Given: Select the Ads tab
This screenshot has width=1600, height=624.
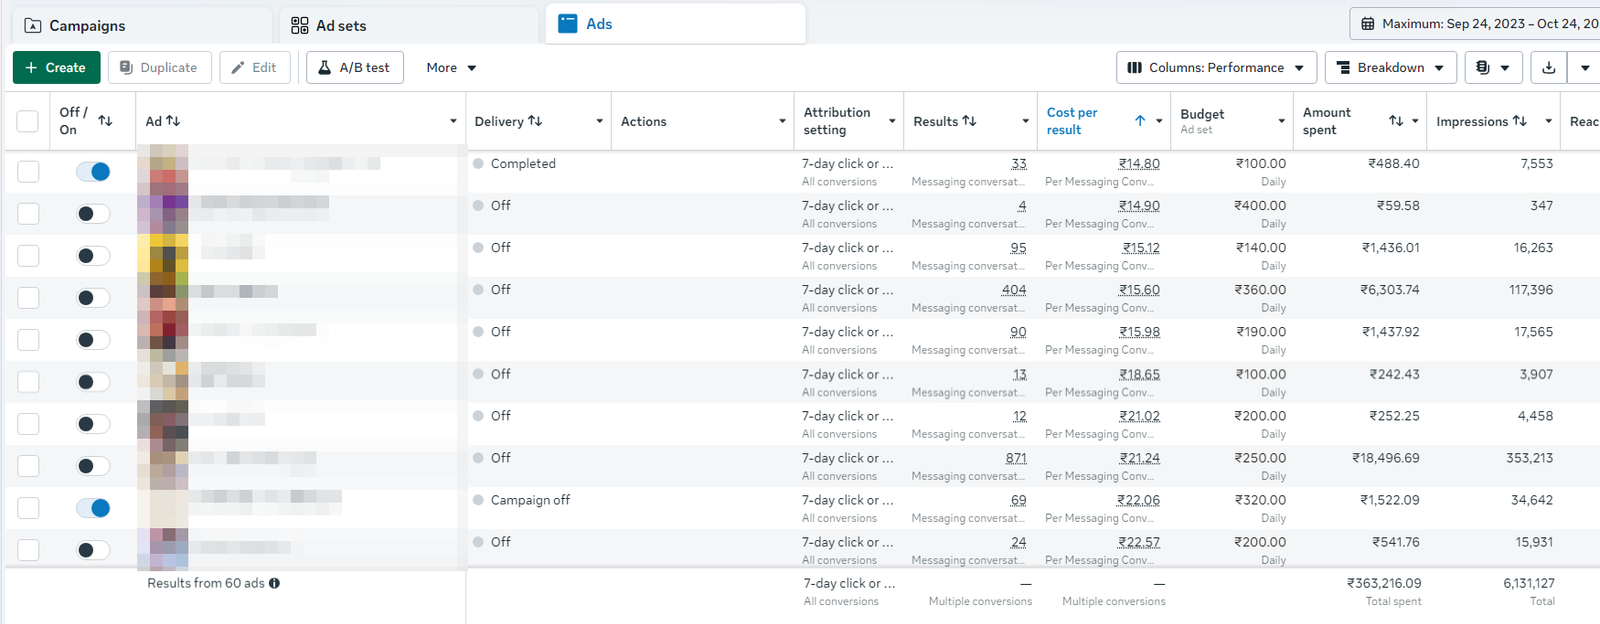Looking at the screenshot, I should click(x=675, y=24).
